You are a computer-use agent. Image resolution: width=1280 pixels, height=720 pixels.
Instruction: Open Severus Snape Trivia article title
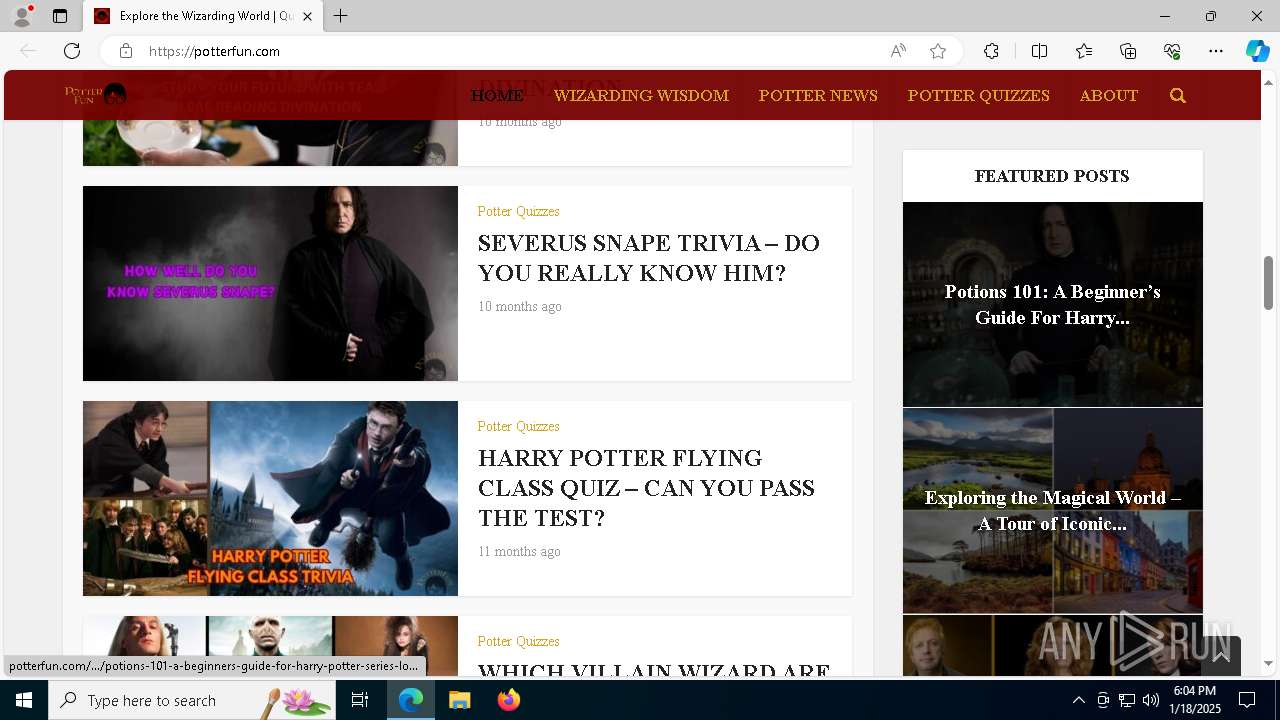click(x=648, y=258)
